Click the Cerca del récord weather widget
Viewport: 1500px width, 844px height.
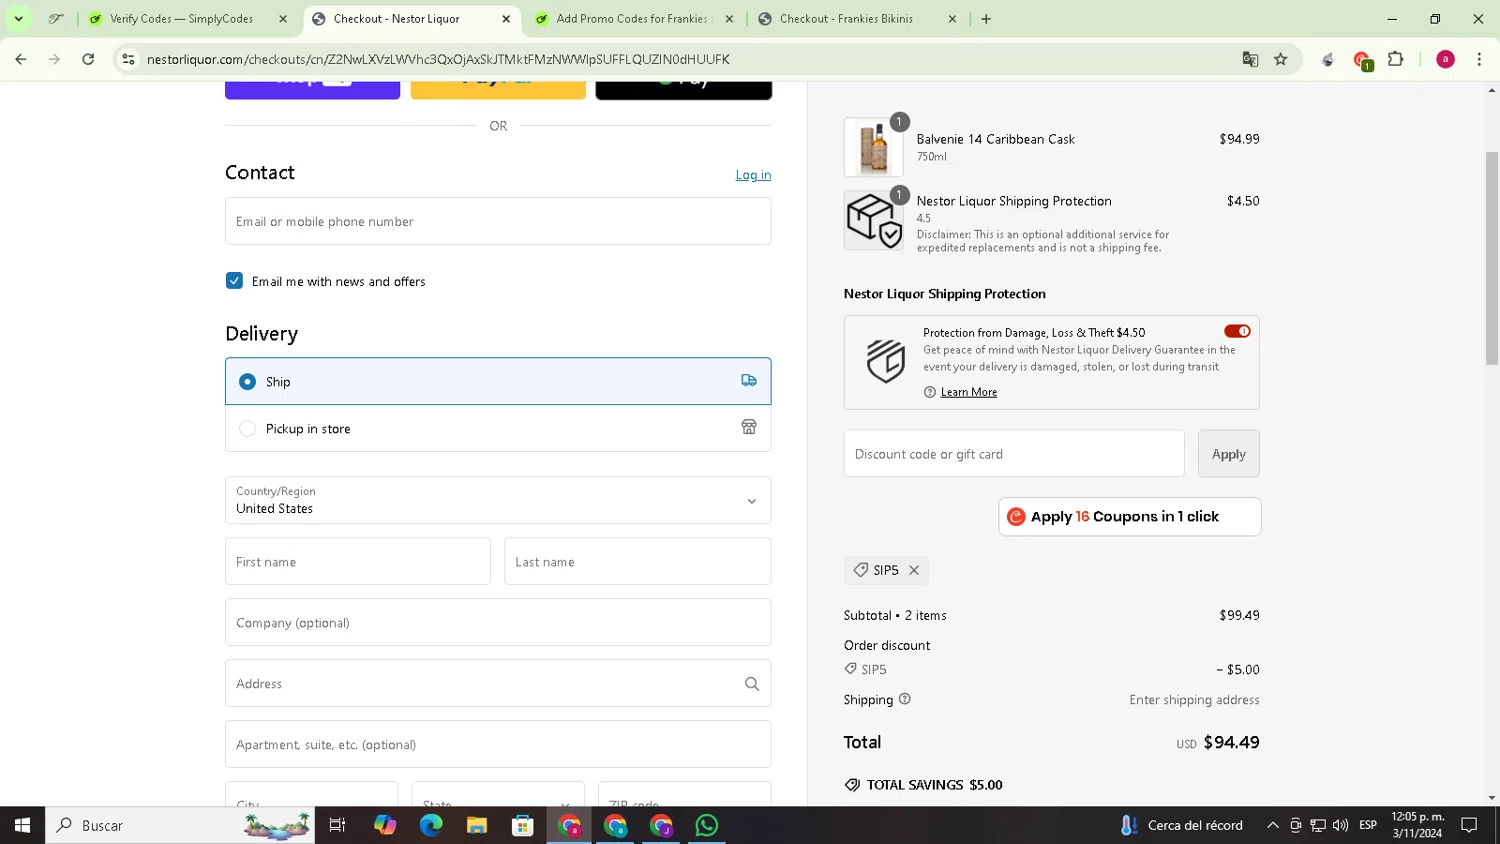pos(1182,825)
